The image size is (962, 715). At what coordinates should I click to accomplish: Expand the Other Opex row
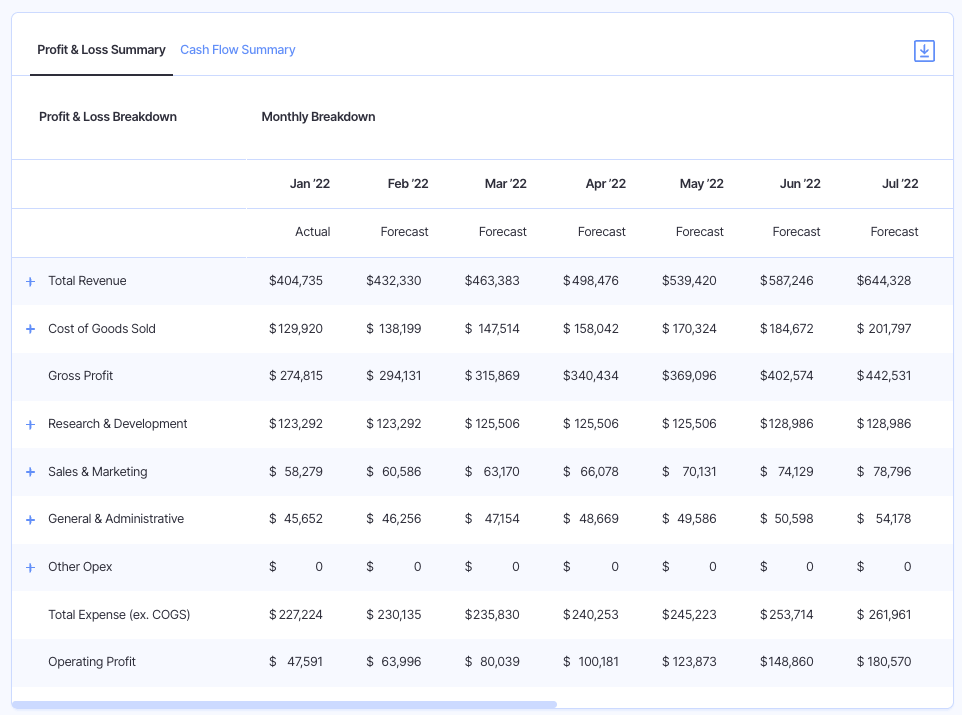coord(30,568)
